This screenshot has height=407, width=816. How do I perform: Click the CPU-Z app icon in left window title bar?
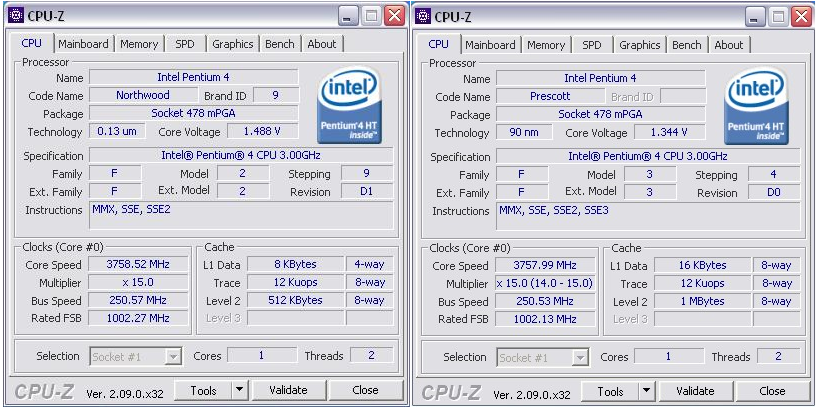tap(16, 16)
